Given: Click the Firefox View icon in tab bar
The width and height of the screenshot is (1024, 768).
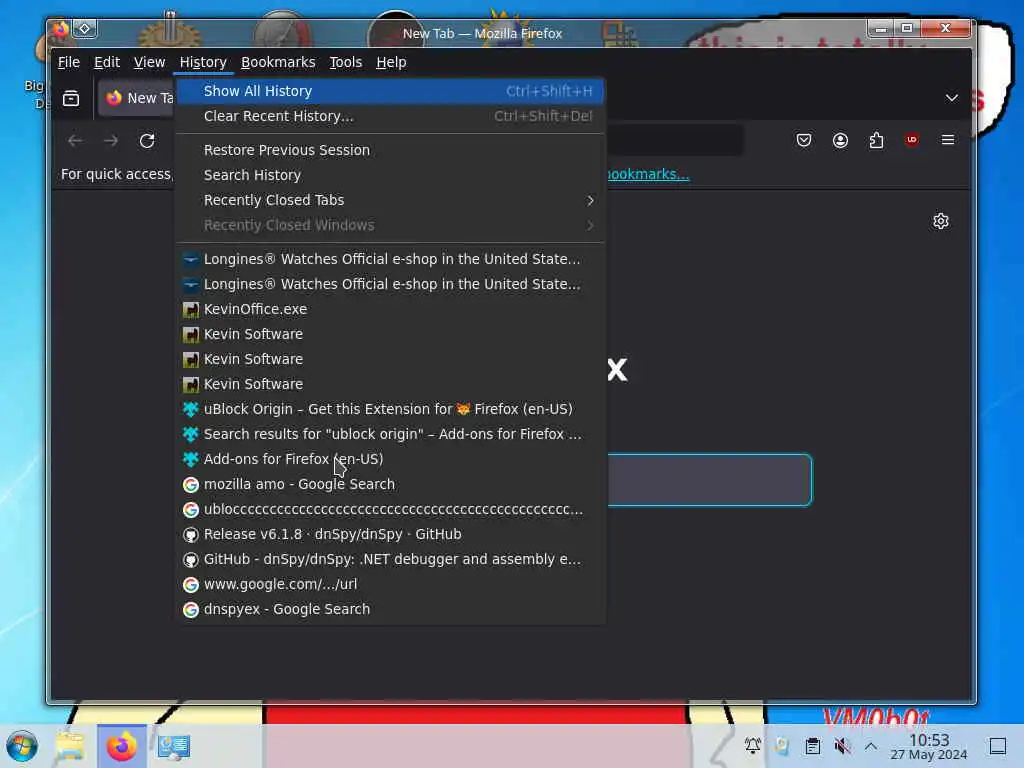Looking at the screenshot, I should pos(71,98).
